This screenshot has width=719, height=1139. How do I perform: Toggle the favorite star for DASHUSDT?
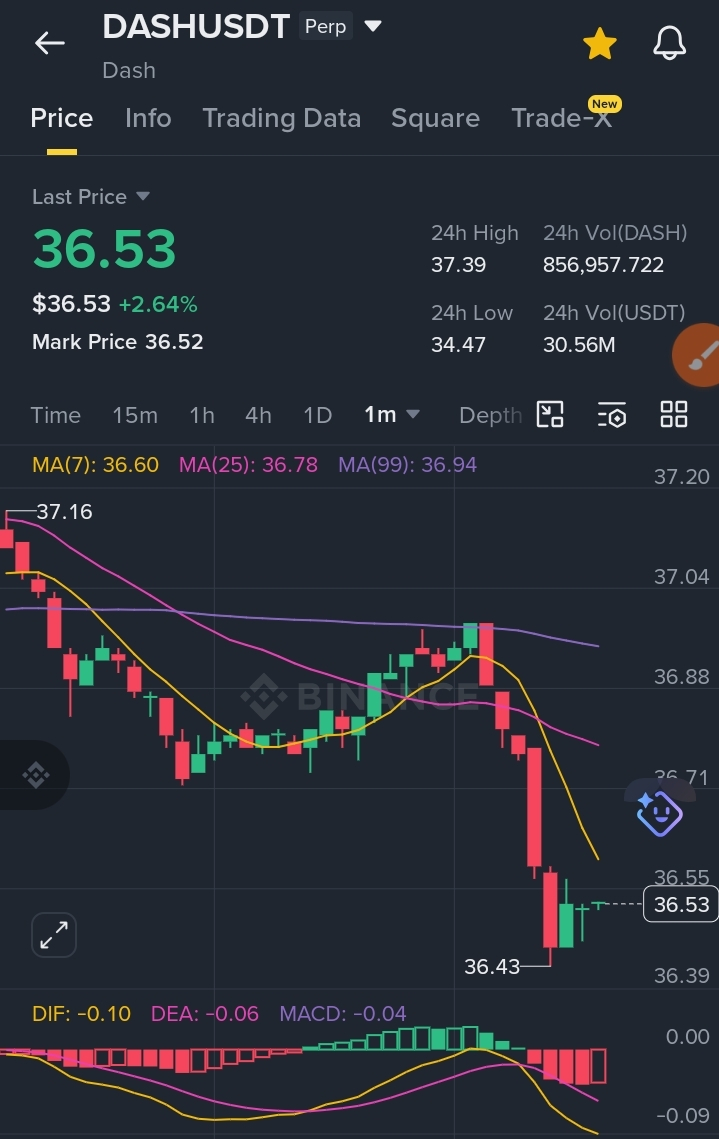600,44
